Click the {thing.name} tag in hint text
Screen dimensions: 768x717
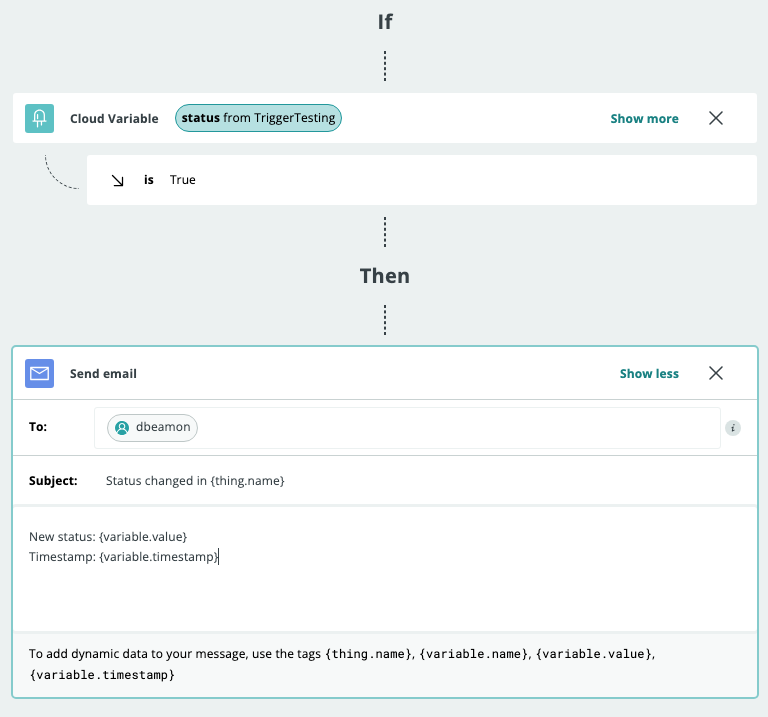click(370, 654)
